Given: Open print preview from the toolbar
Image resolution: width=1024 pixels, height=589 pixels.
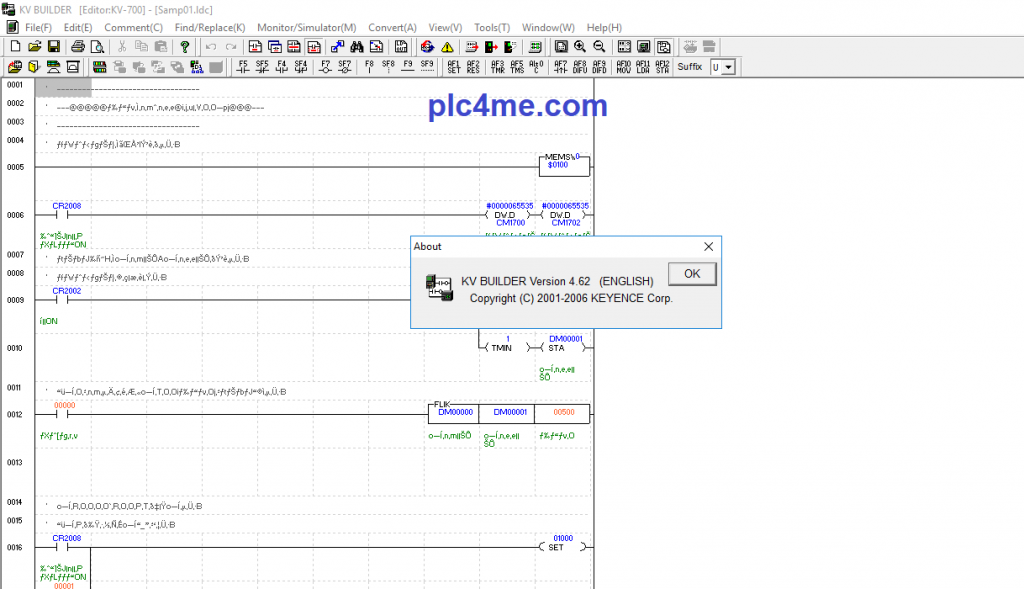Looking at the screenshot, I should [97, 47].
